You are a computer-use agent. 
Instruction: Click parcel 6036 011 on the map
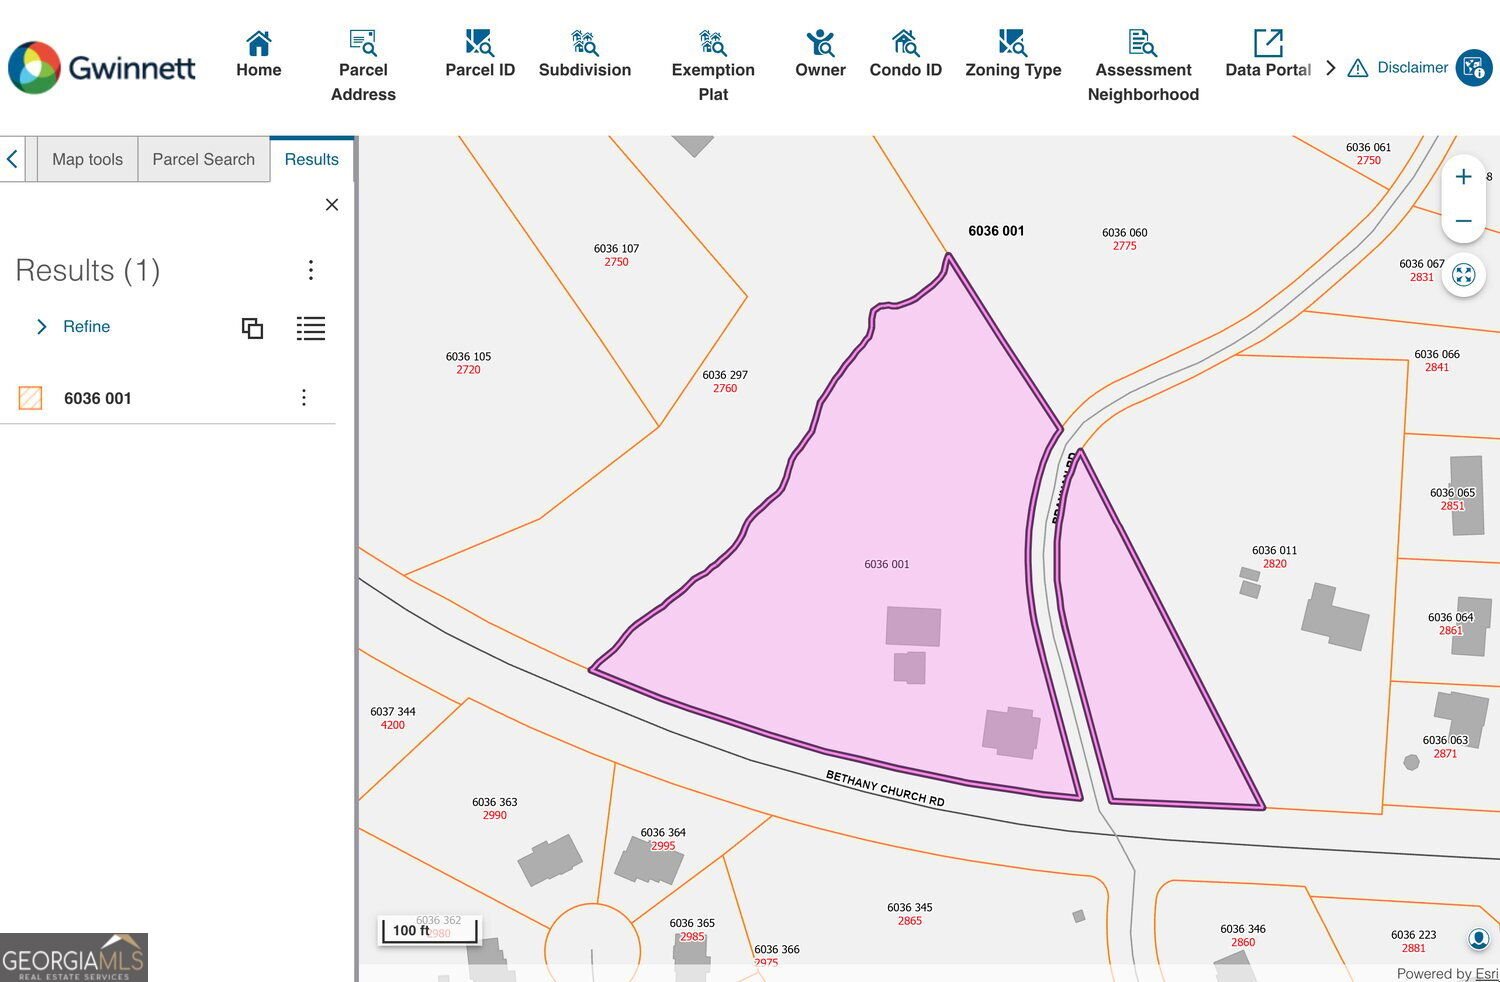[x=1274, y=557]
